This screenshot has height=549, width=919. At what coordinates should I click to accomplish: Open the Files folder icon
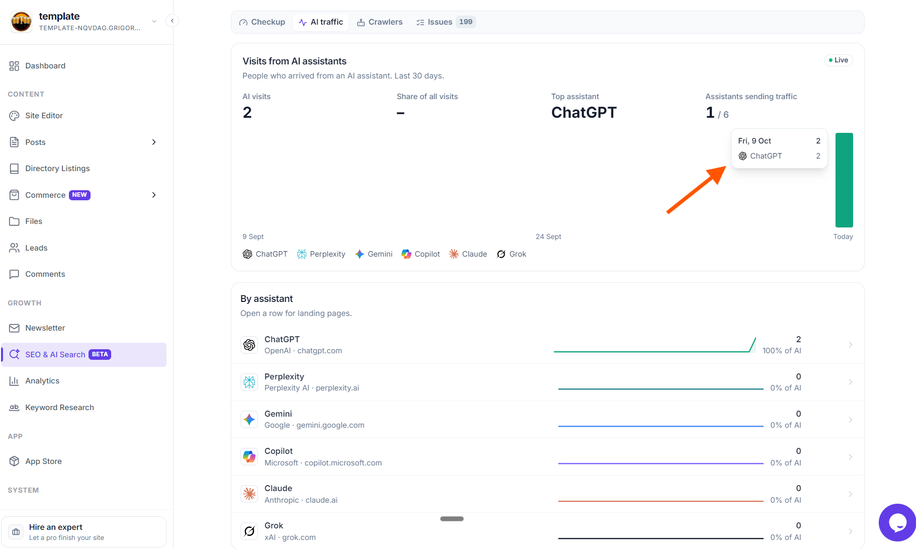14,221
